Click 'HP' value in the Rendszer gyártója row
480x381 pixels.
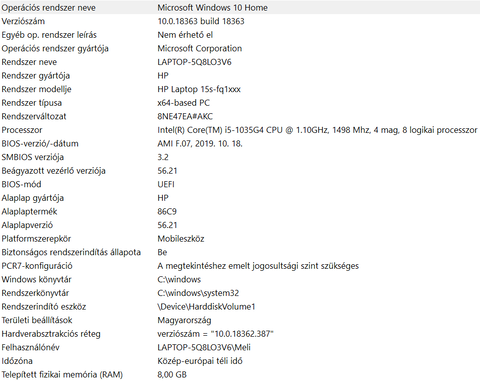point(163,76)
